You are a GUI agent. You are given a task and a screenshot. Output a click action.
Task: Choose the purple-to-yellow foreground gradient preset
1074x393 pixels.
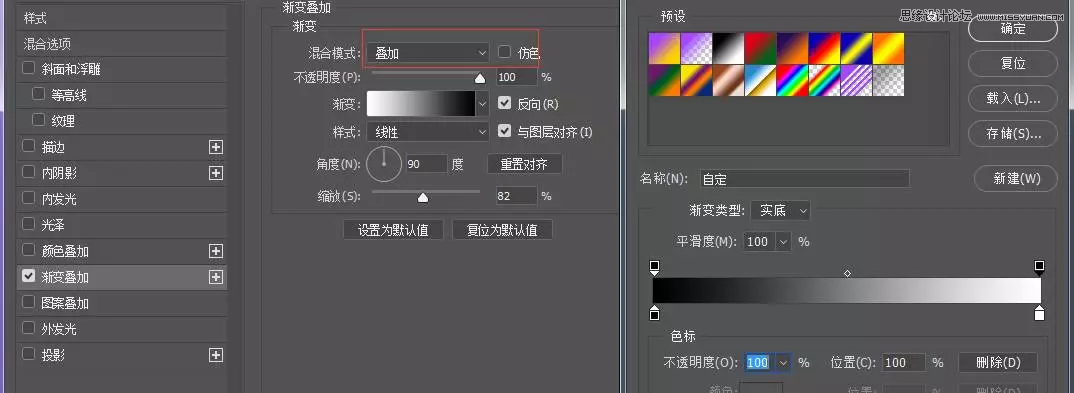pos(664,49)
